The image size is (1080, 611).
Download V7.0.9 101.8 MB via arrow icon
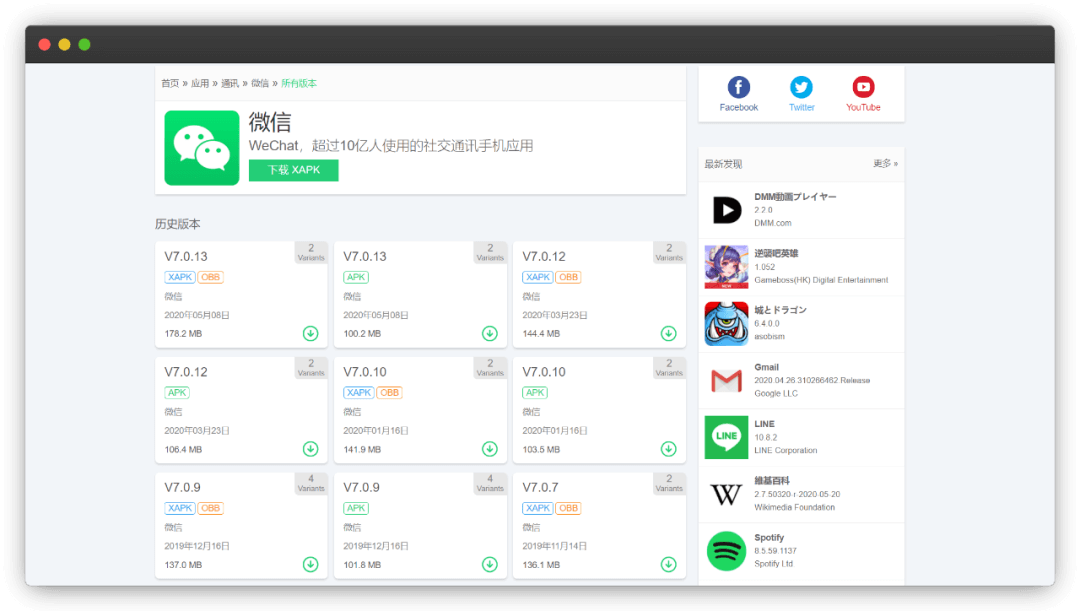pos(490,564)
